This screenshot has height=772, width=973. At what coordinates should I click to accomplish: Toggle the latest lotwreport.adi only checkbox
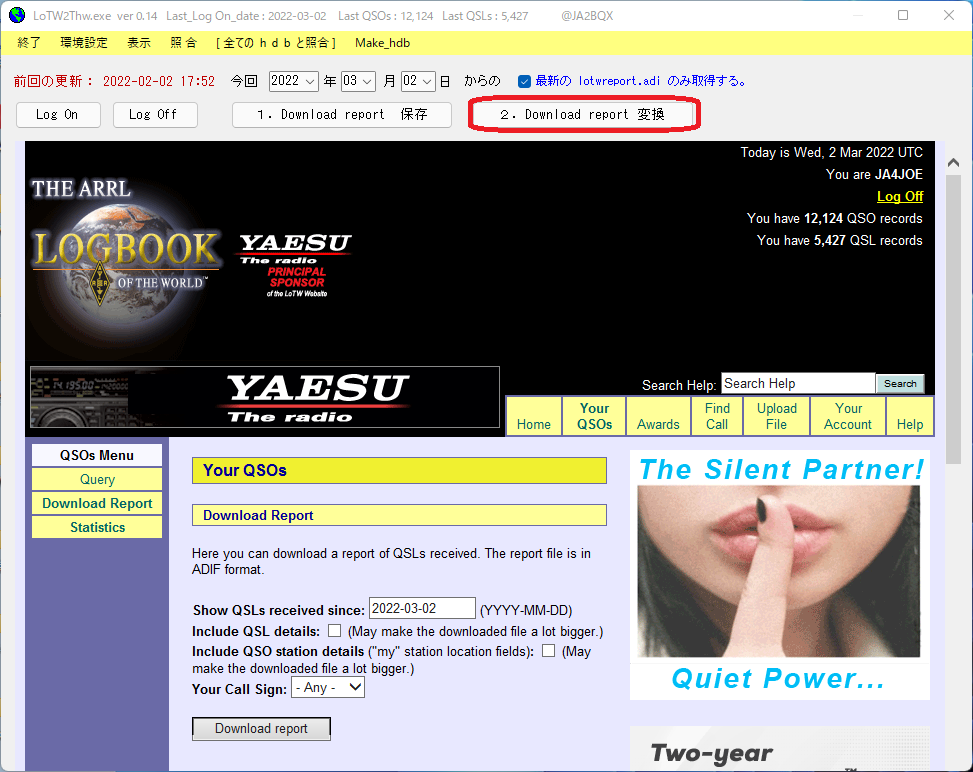[x=524, y=81]
